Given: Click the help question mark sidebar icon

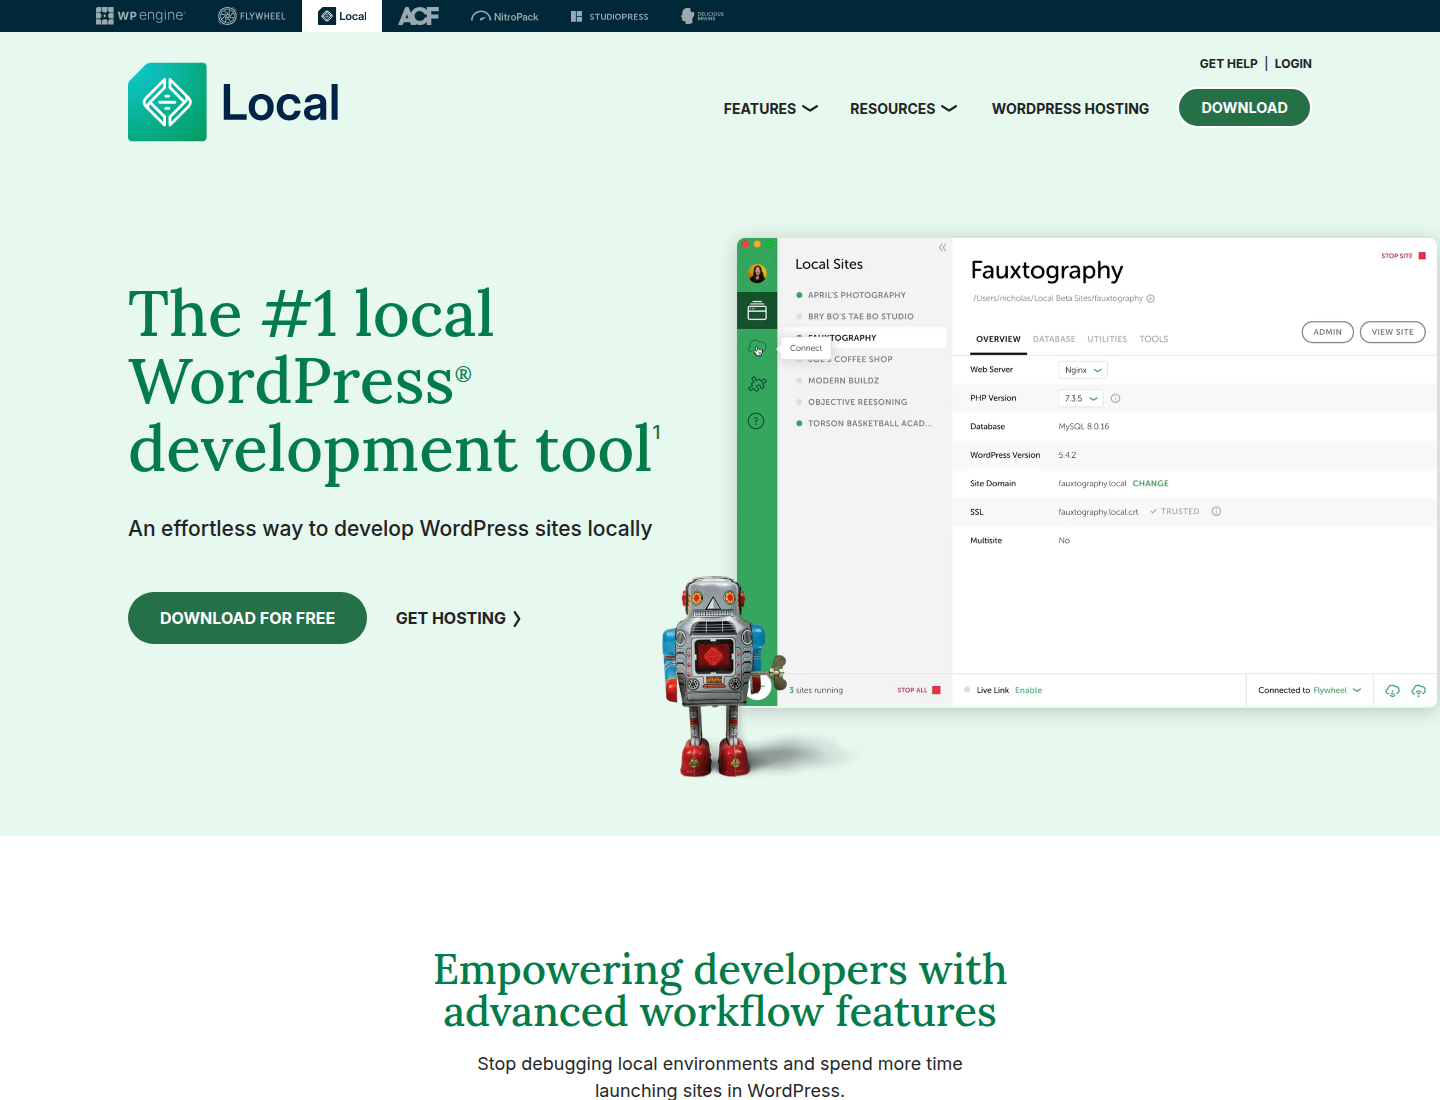Looking at the screenshot, I should 756,421.
